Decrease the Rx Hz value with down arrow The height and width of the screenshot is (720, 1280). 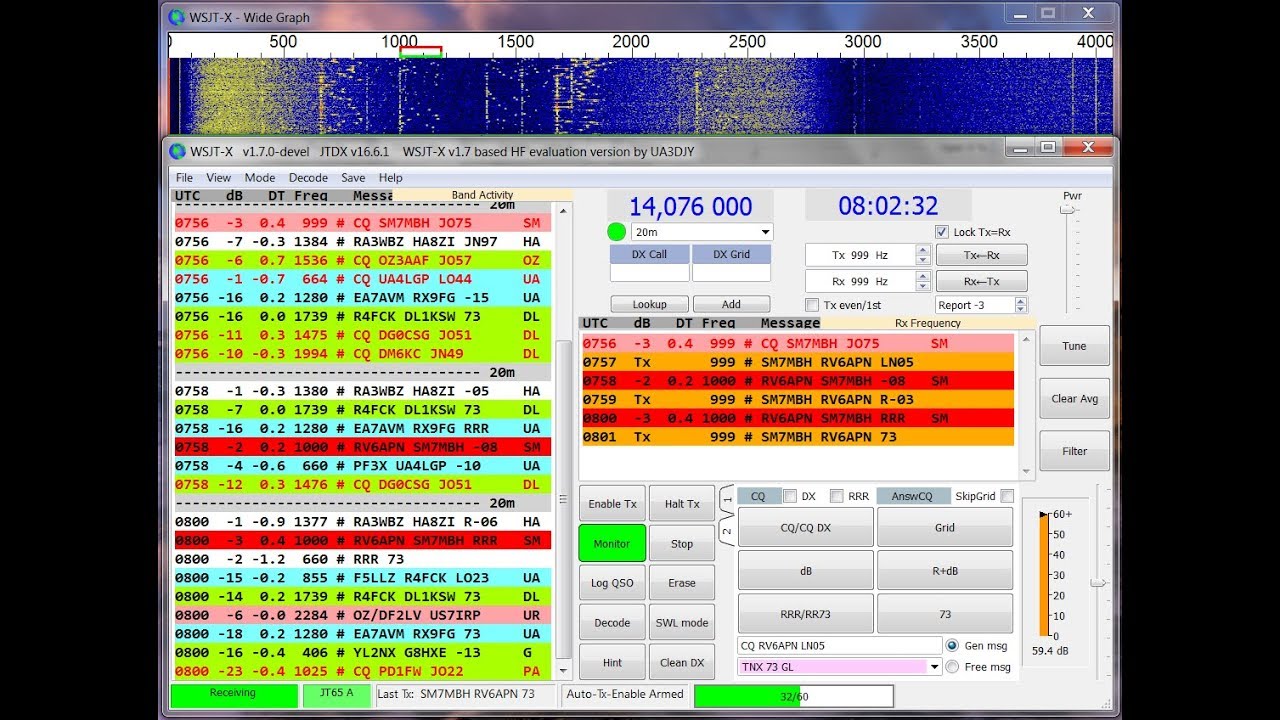923,286
